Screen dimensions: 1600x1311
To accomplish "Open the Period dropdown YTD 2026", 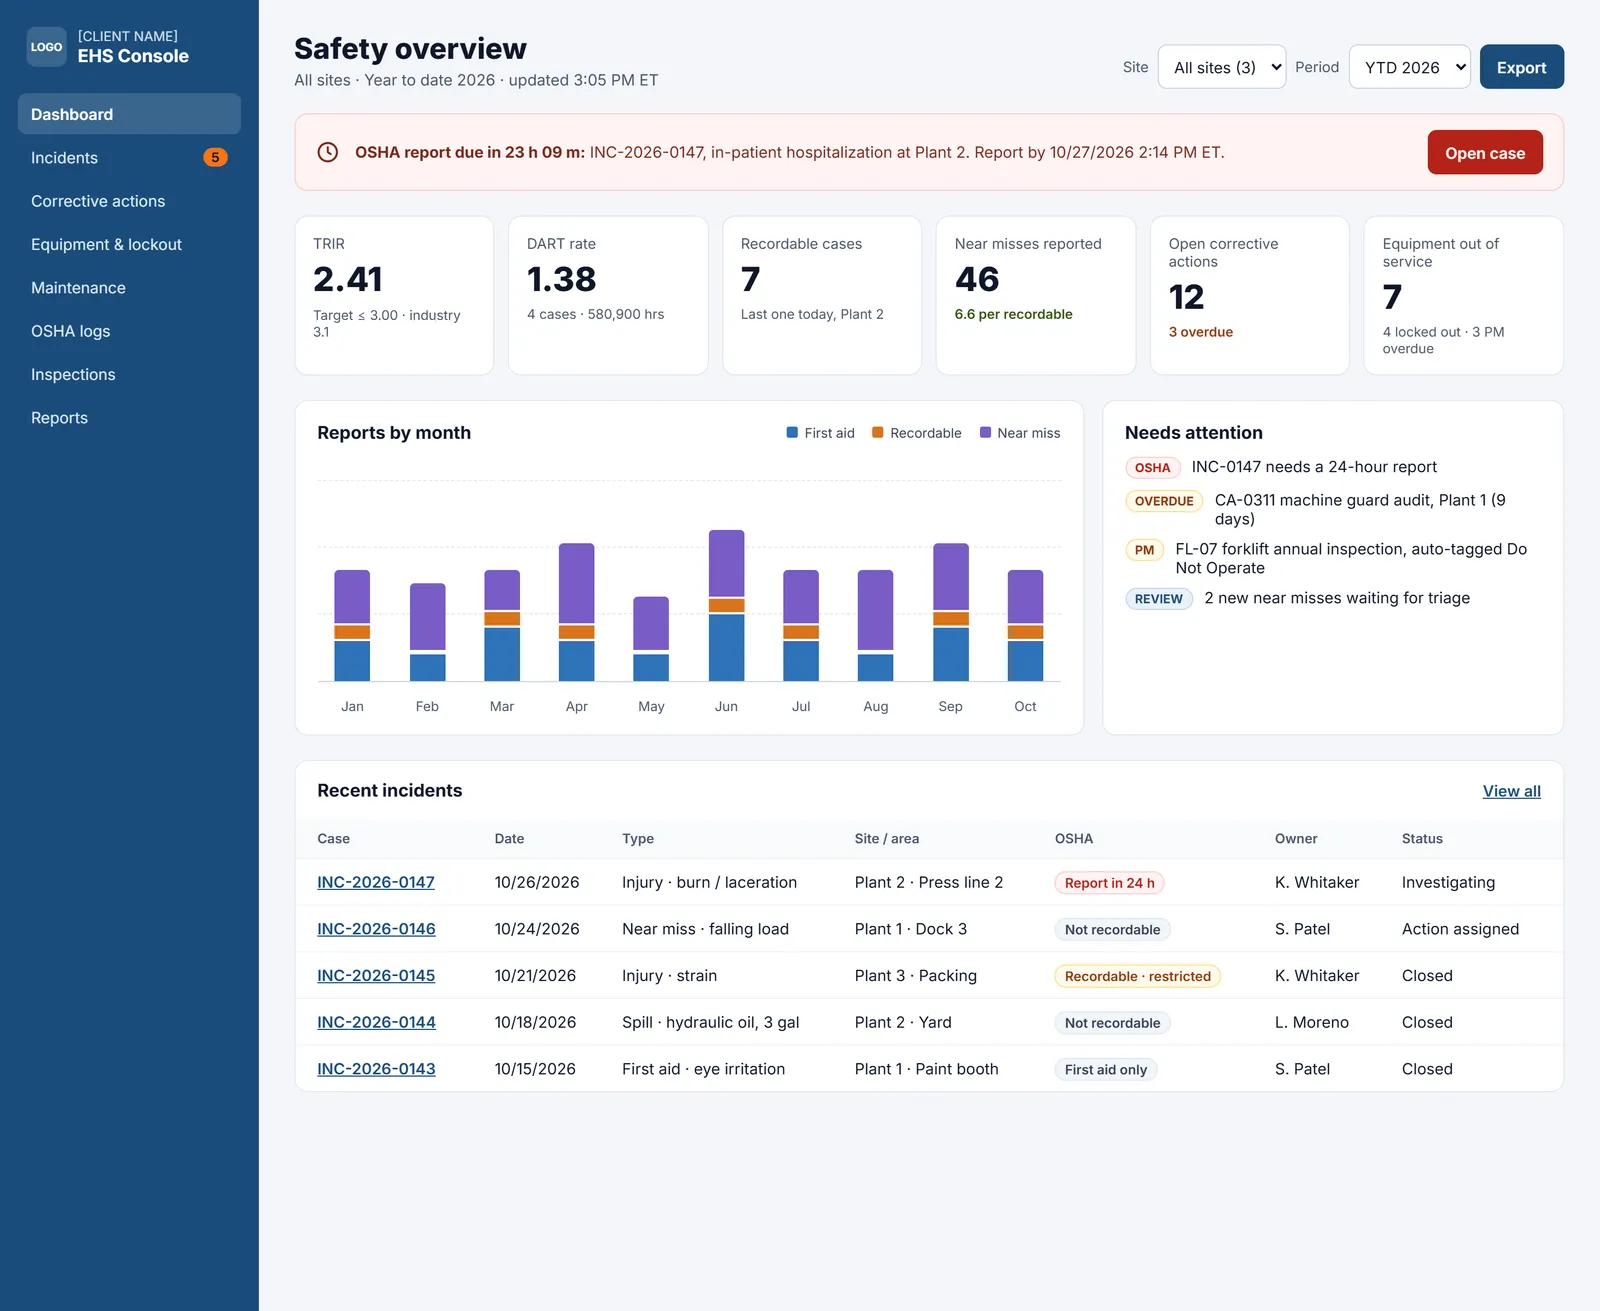I will [x=1409, y=67].
